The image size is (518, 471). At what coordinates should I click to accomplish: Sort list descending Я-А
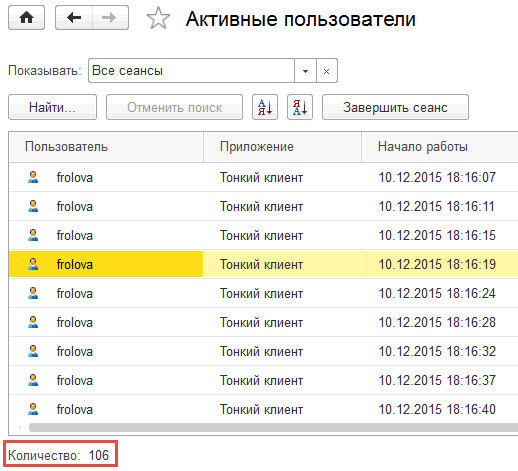point(300,107)
